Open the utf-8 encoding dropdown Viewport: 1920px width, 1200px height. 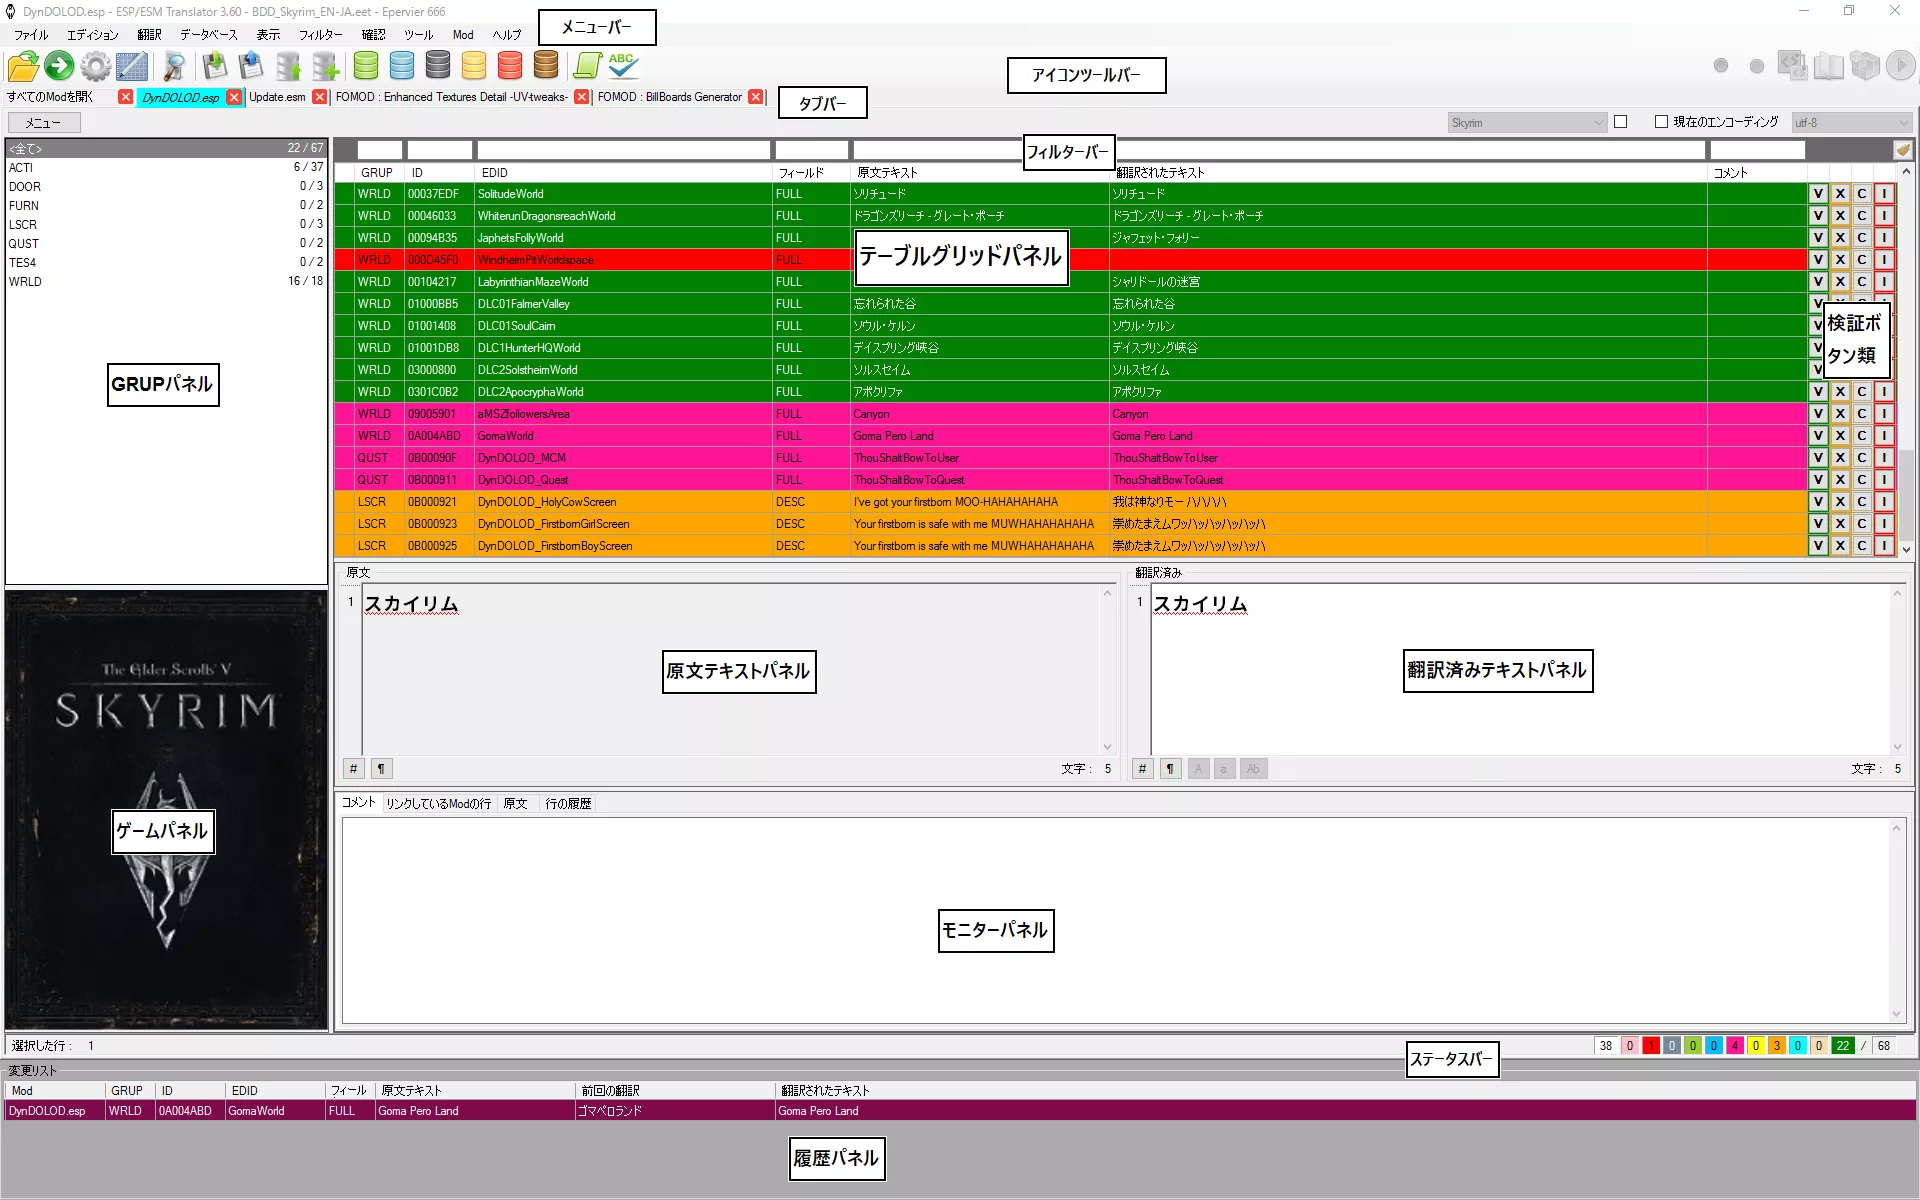point(1851,123)
